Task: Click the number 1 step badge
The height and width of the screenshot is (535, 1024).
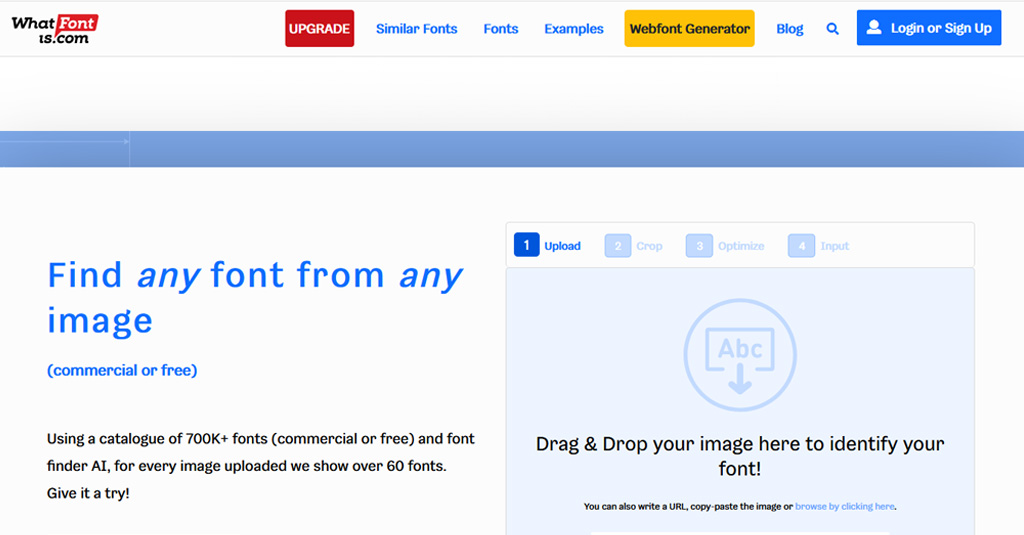Action: tap(526, 245)
